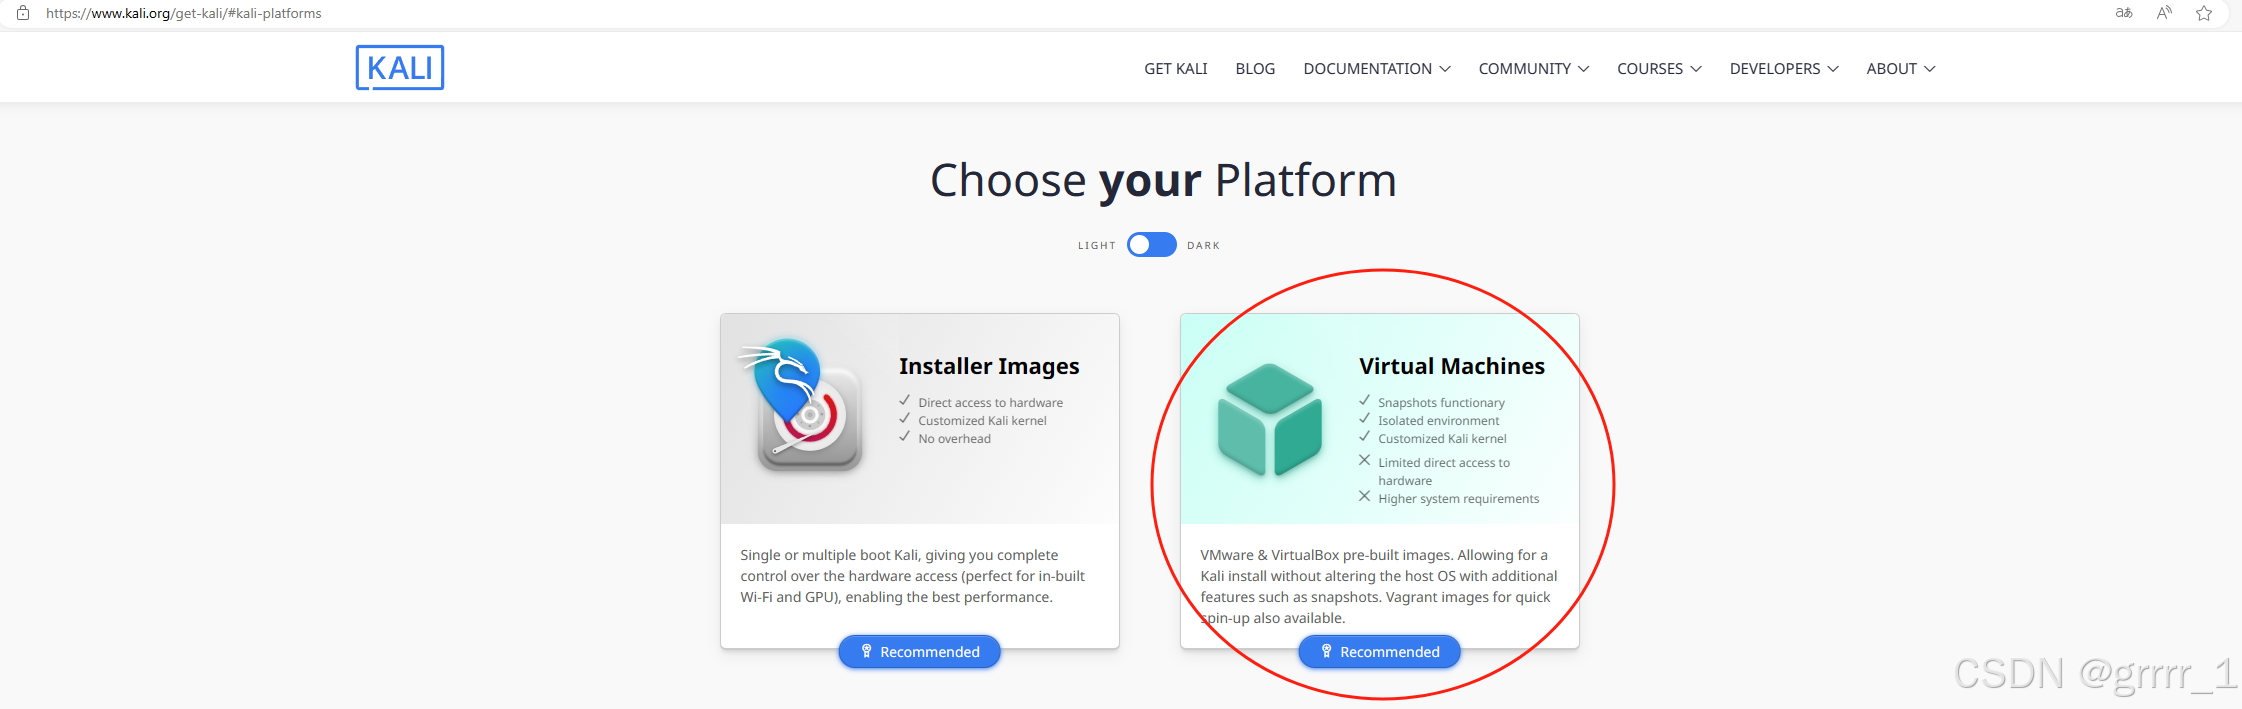Click the Installer Images description paragraph
Viewport: 2242px width, 709px height.
point(913,576)
